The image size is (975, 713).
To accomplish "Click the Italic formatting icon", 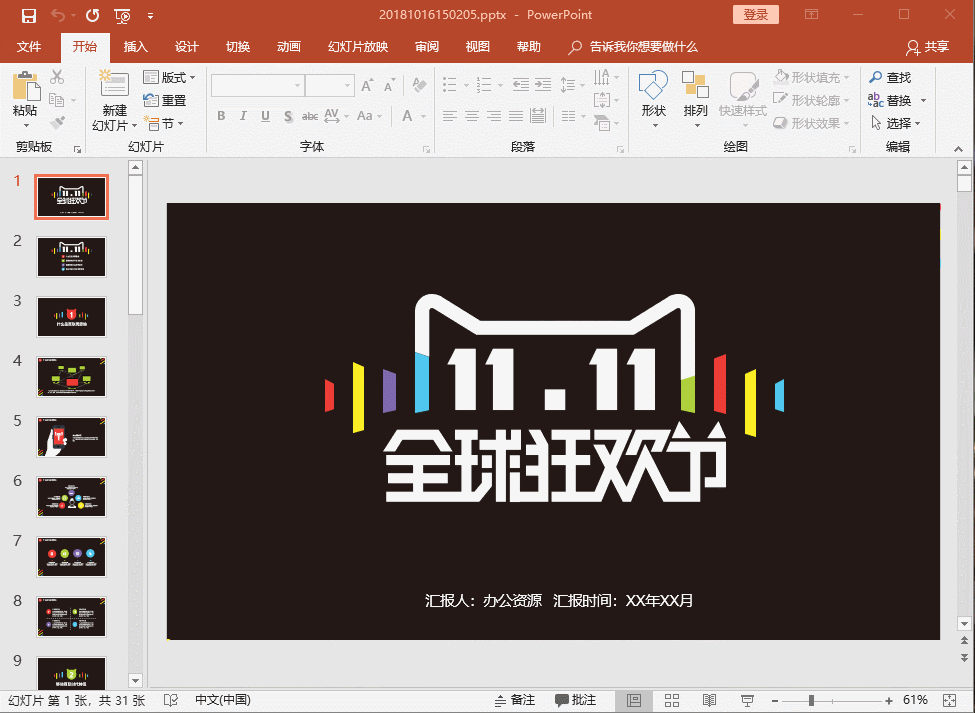I will tap(242, 116).
